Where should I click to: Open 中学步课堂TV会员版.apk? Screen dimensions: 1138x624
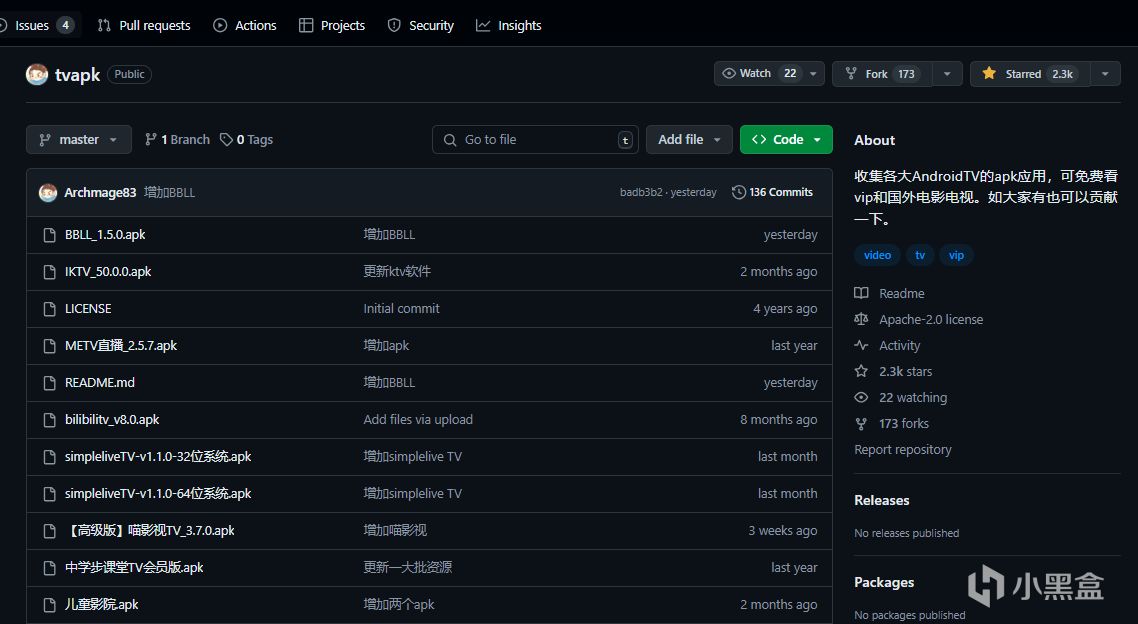pyautogui.click(x=134, y=567)
